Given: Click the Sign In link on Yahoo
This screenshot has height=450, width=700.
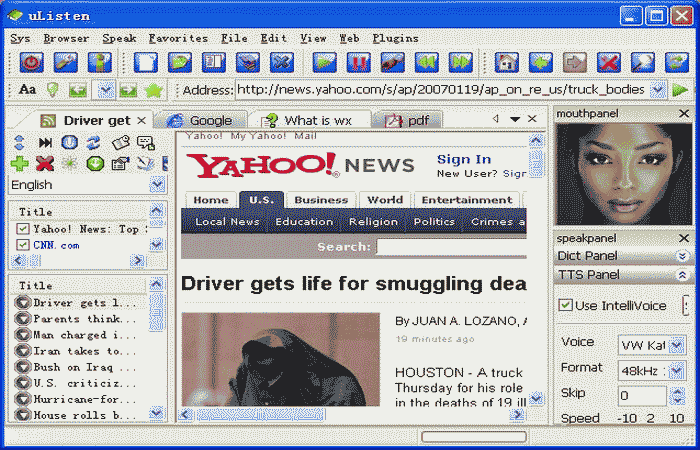Looking at the screenshot, I should click(x=464, y=159).
